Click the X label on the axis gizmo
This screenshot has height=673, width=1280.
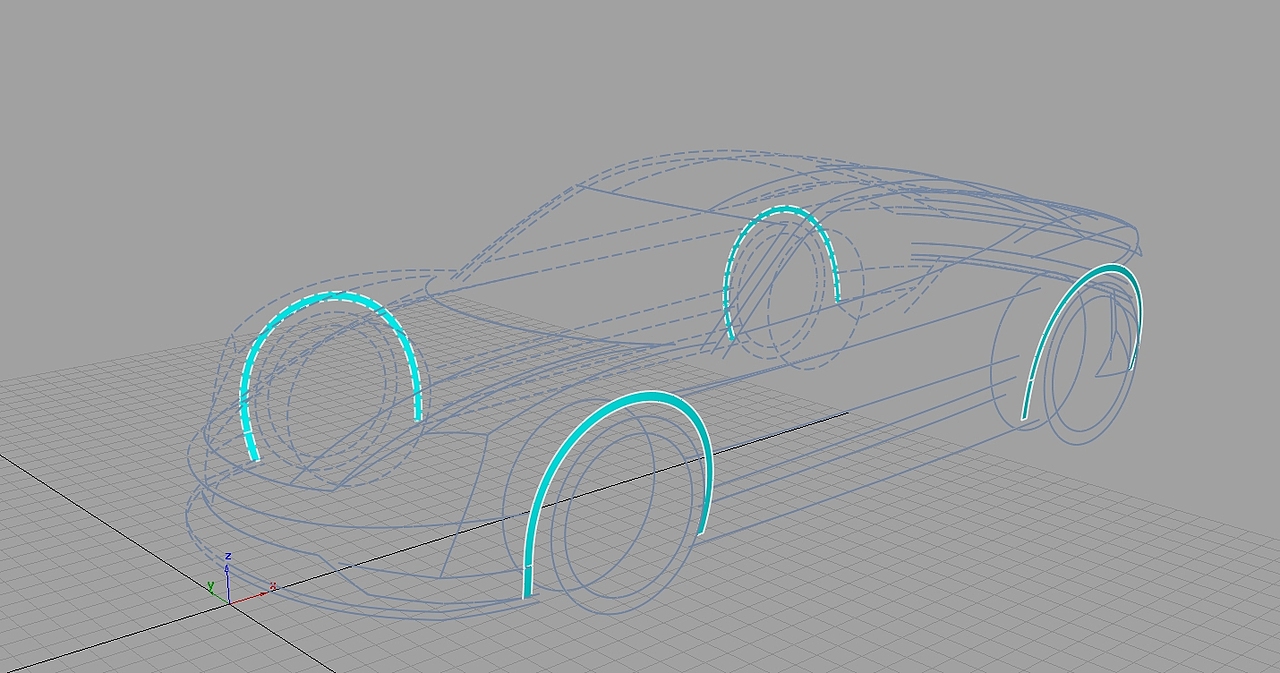[x=274, y=585]
